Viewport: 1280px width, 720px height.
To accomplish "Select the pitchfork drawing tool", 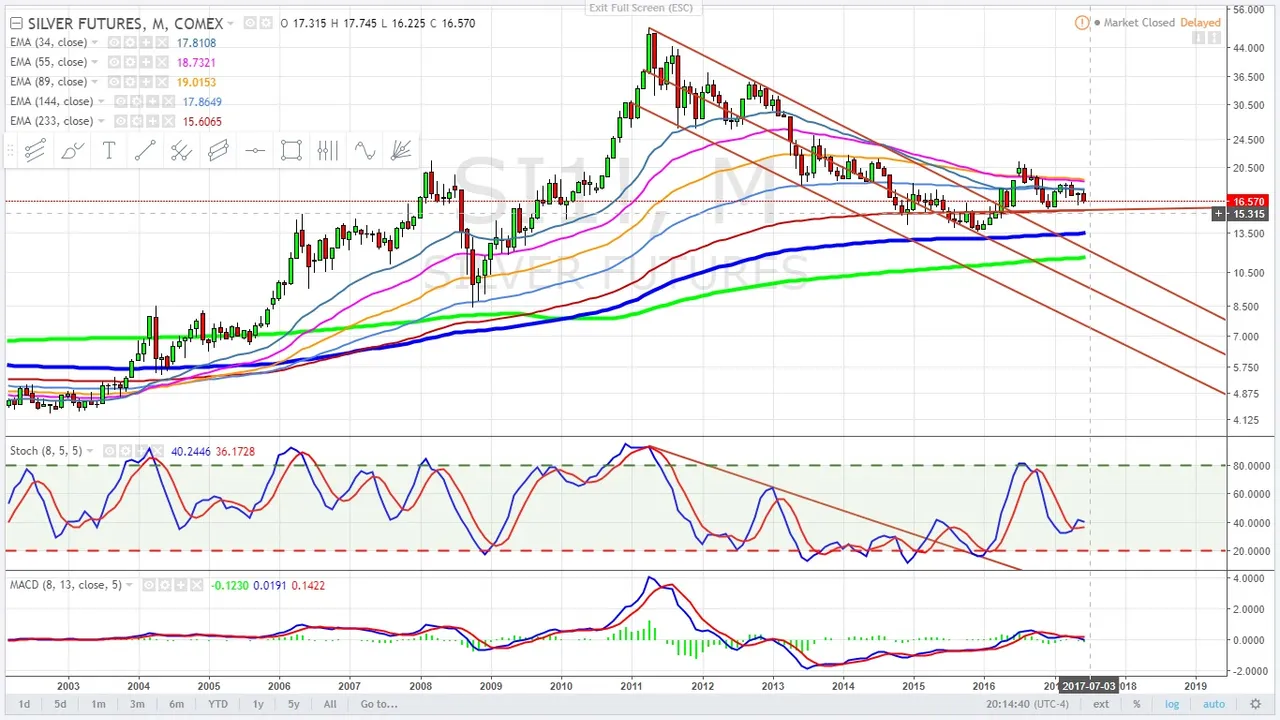I will 181,151.
